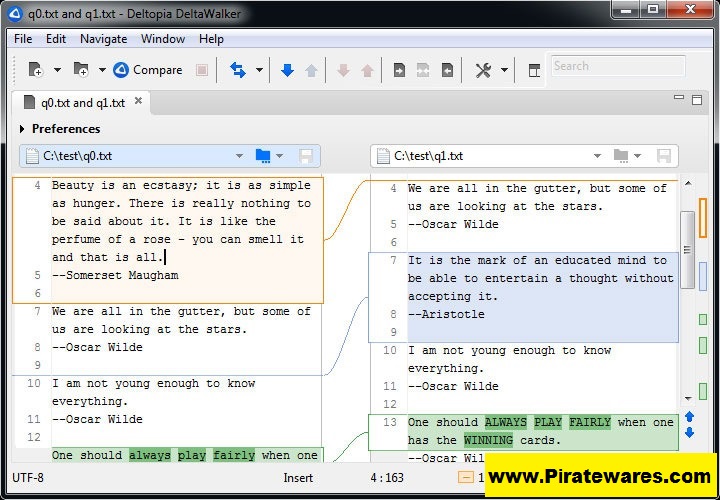Open dropdown arrow next to new file comparison
Screen dimensions: 720x500
coord(57,70)
